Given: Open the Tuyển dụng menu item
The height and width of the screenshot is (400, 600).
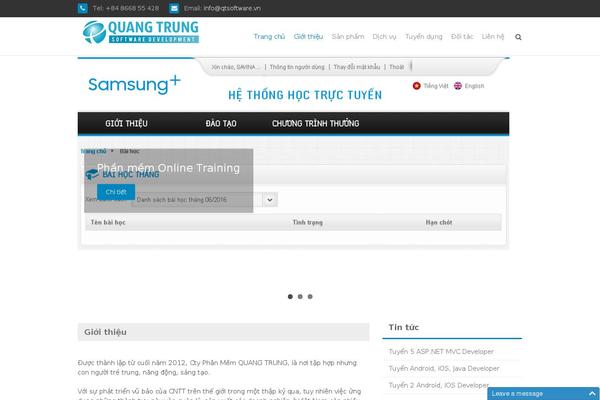Looking at the screenshot, I should 424,37.
